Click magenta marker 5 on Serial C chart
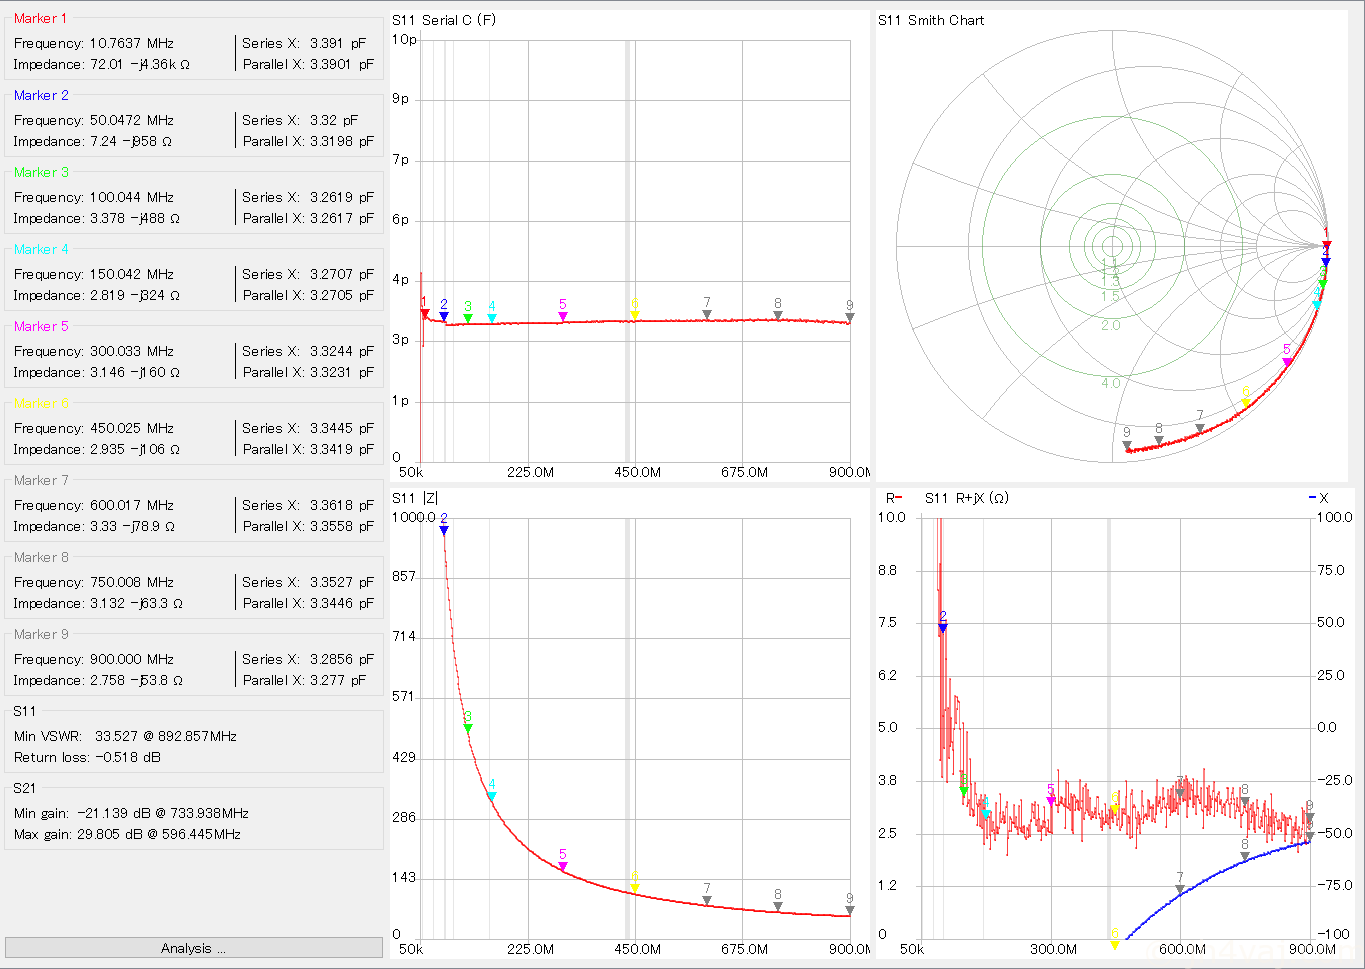Screen dimensions: 1365x969 point(563,316)
